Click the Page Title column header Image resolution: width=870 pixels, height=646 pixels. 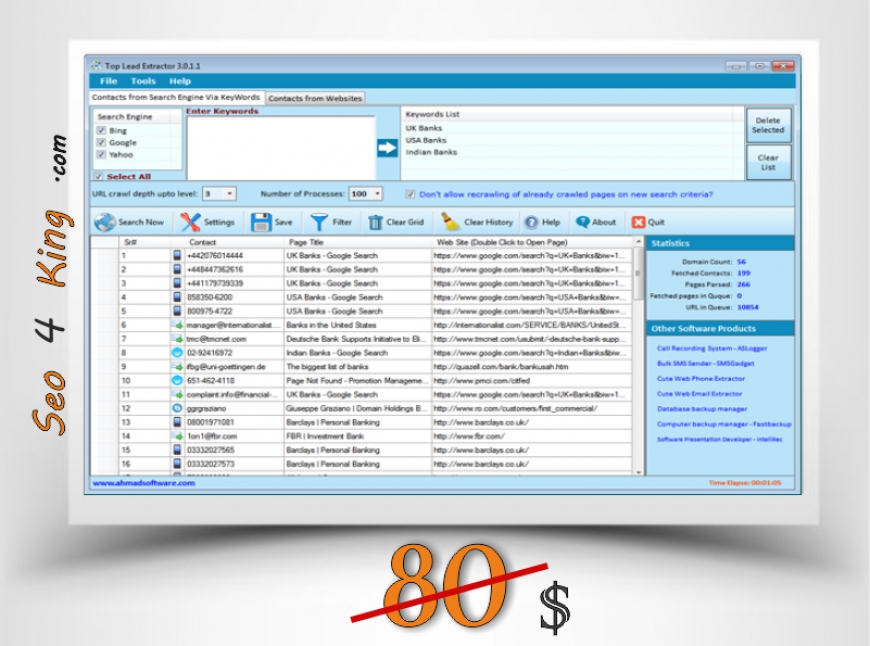tap(358, 242)
